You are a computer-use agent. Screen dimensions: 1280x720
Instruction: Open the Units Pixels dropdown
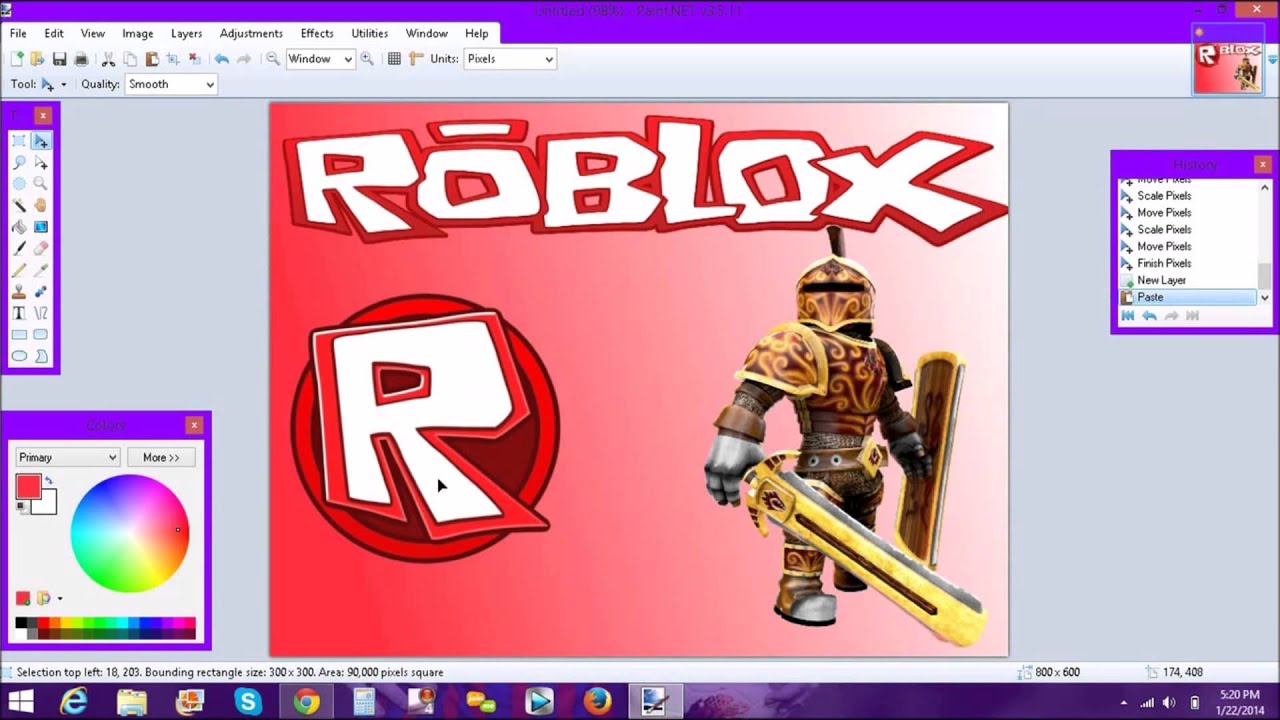(x=510, y=59)
